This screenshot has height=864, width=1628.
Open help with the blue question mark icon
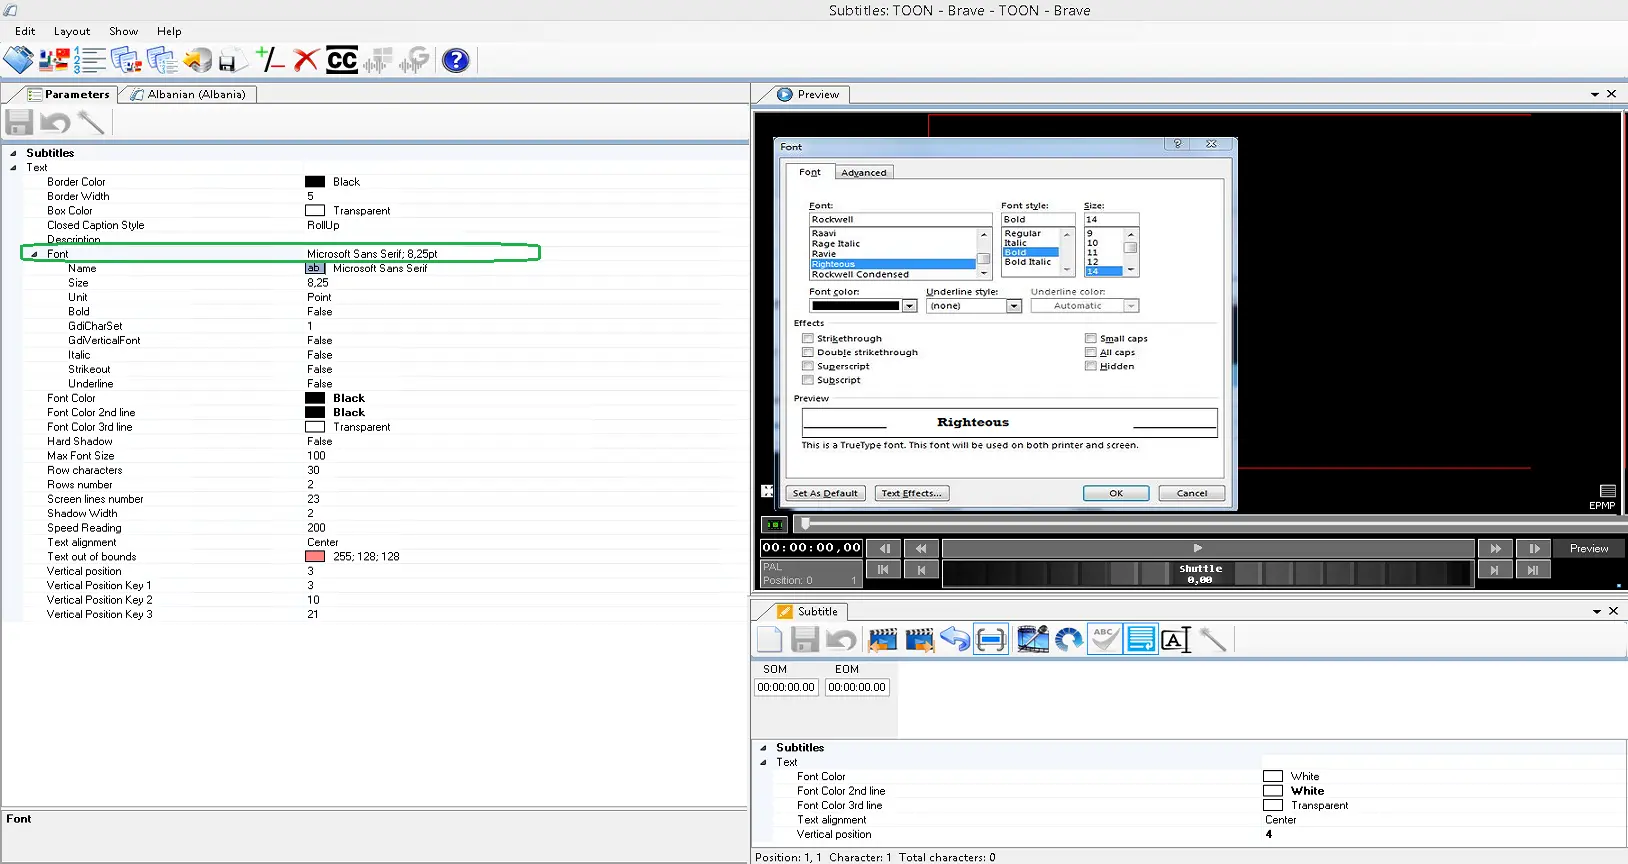coord(456,61)
